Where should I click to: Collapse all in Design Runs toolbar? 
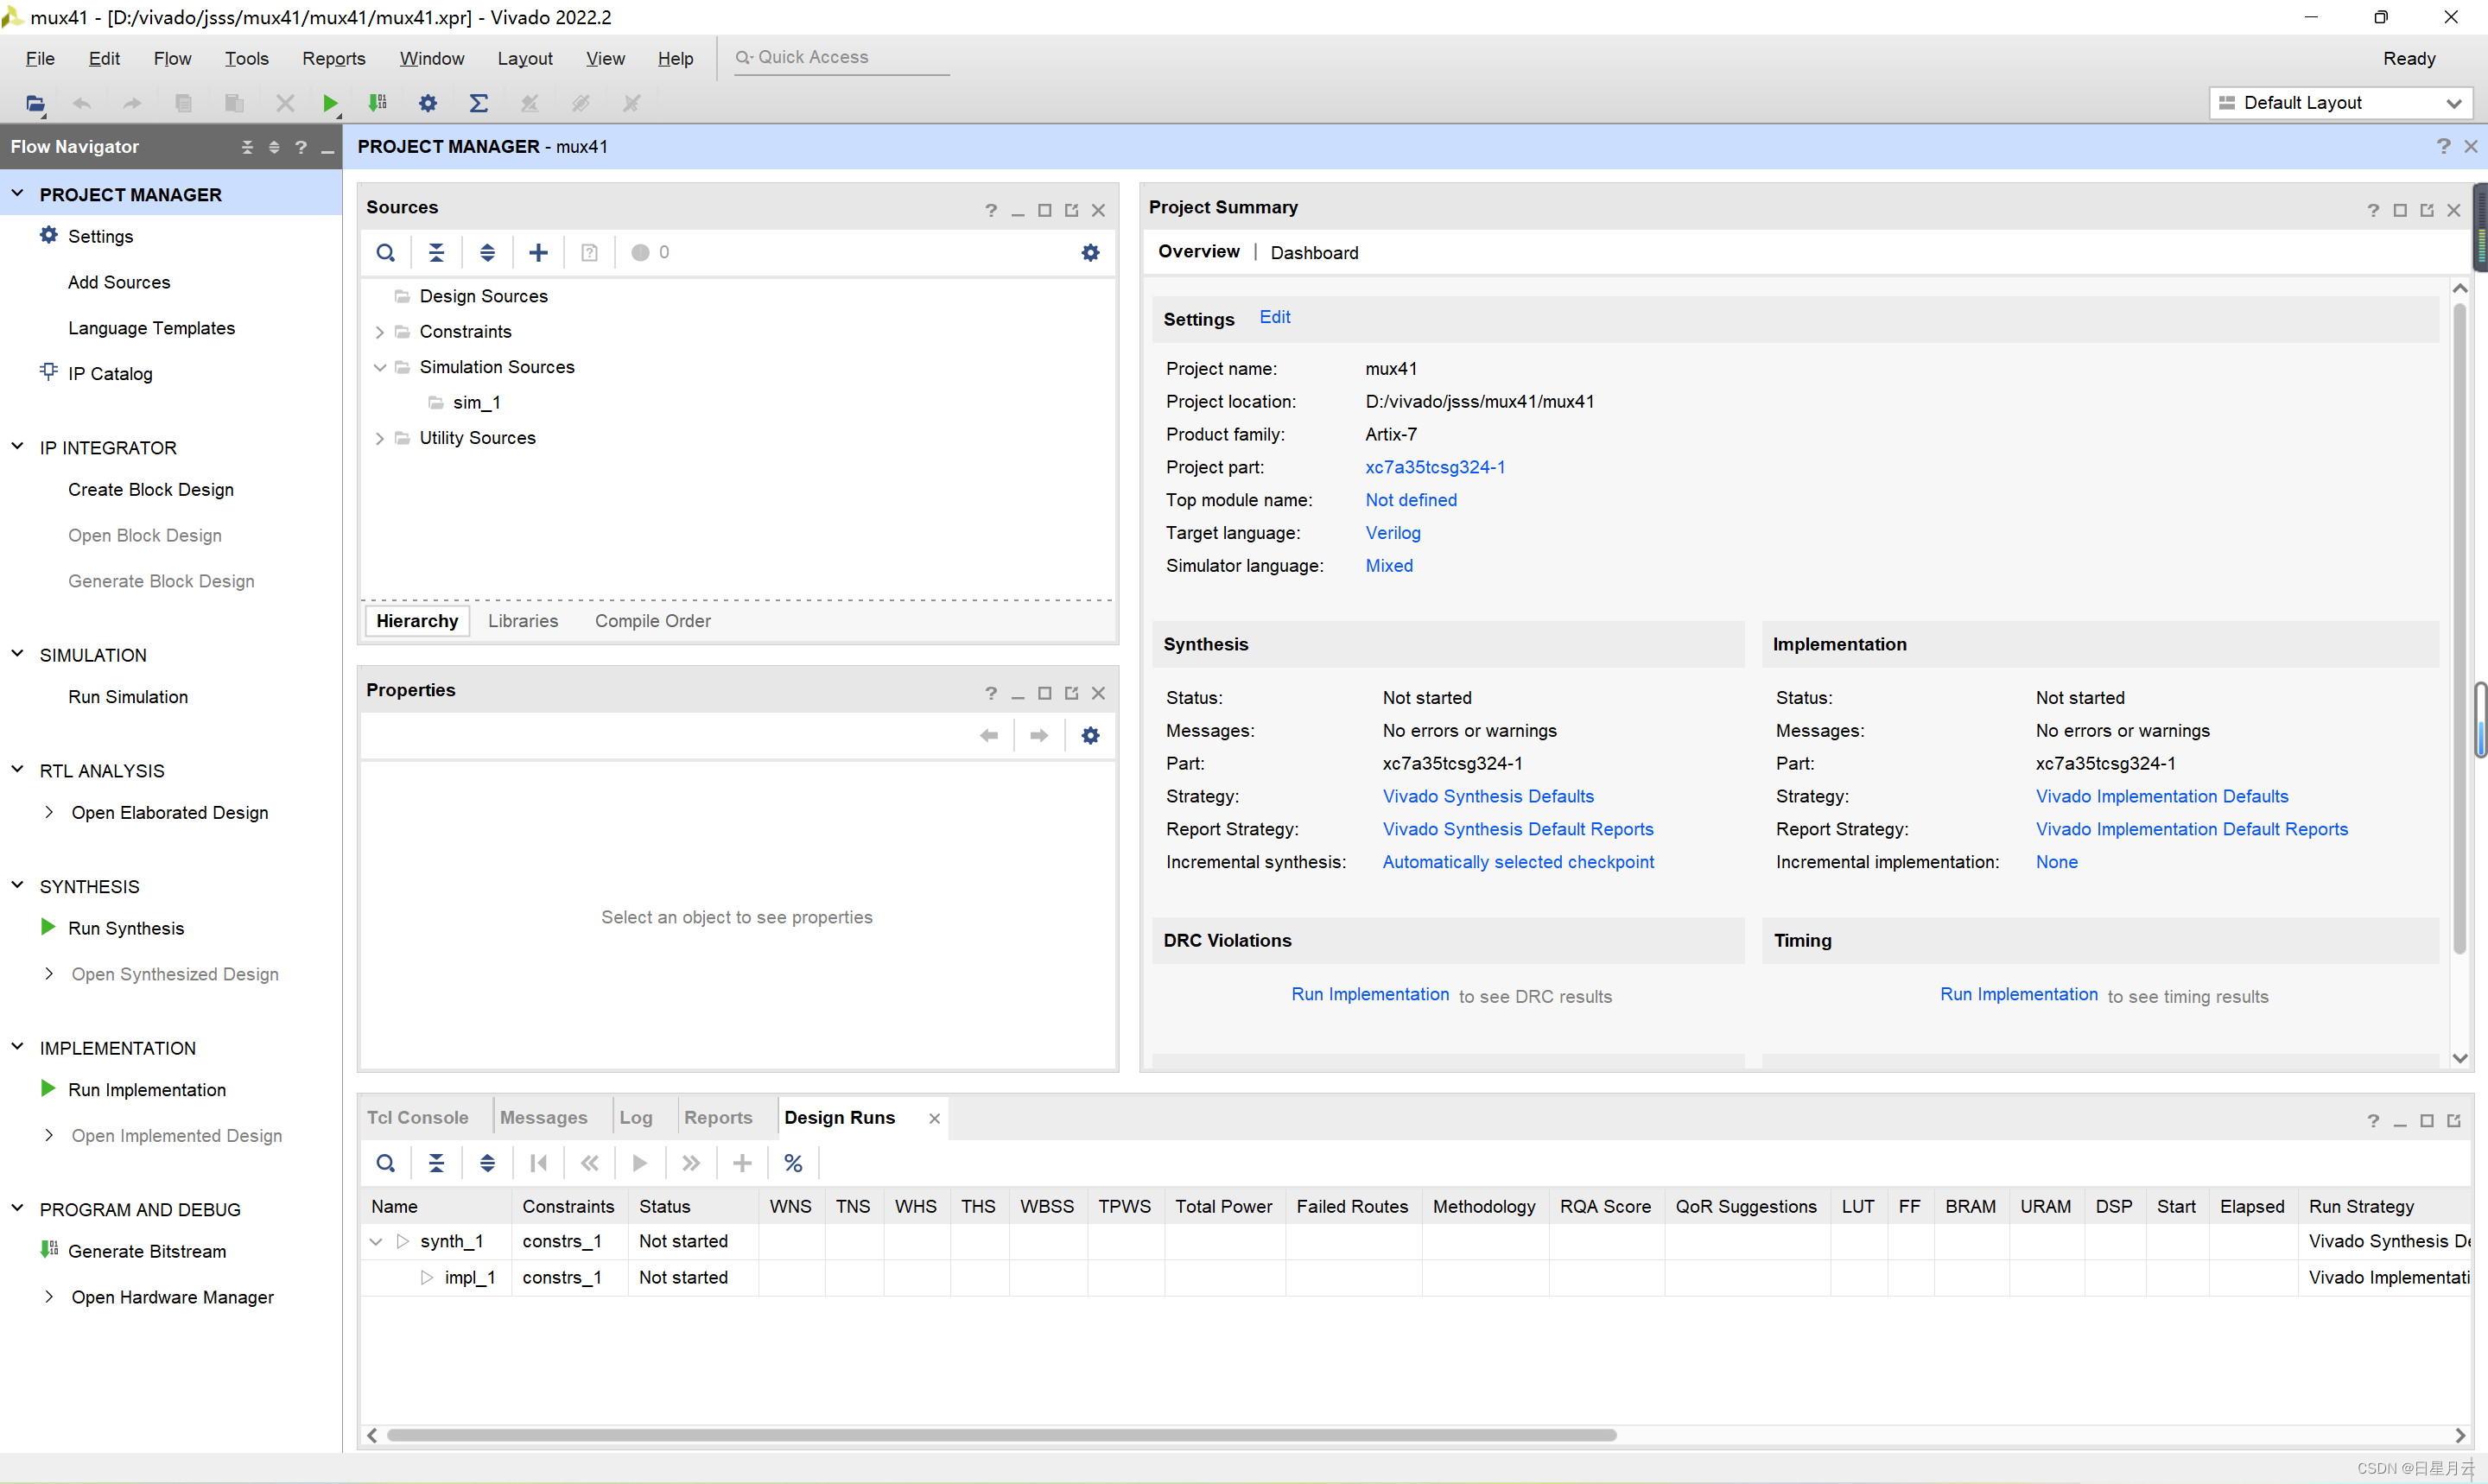[x=436, y=1163]
